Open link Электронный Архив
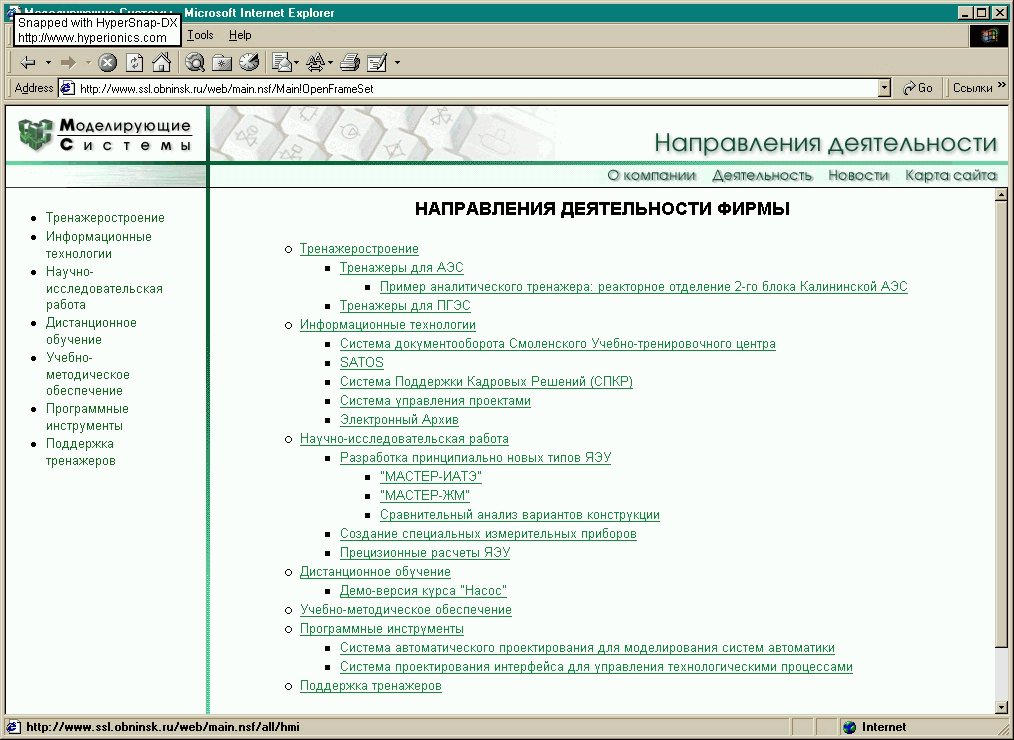Screen dimensions: 1014x740 tap(399, 420)
